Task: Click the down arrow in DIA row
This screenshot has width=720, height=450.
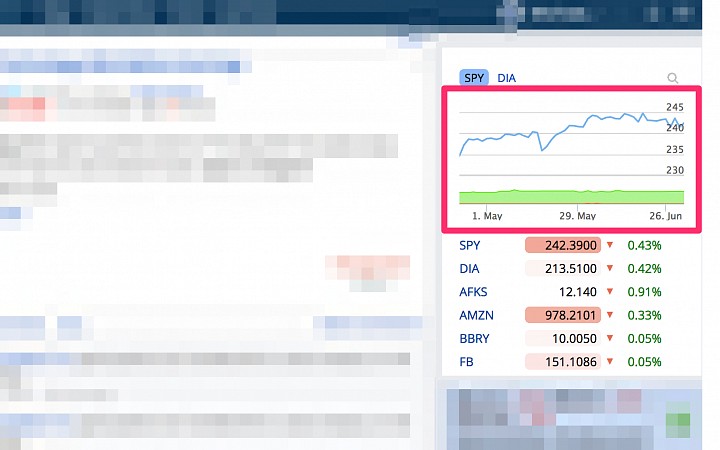Action: (x=610, y=268)
